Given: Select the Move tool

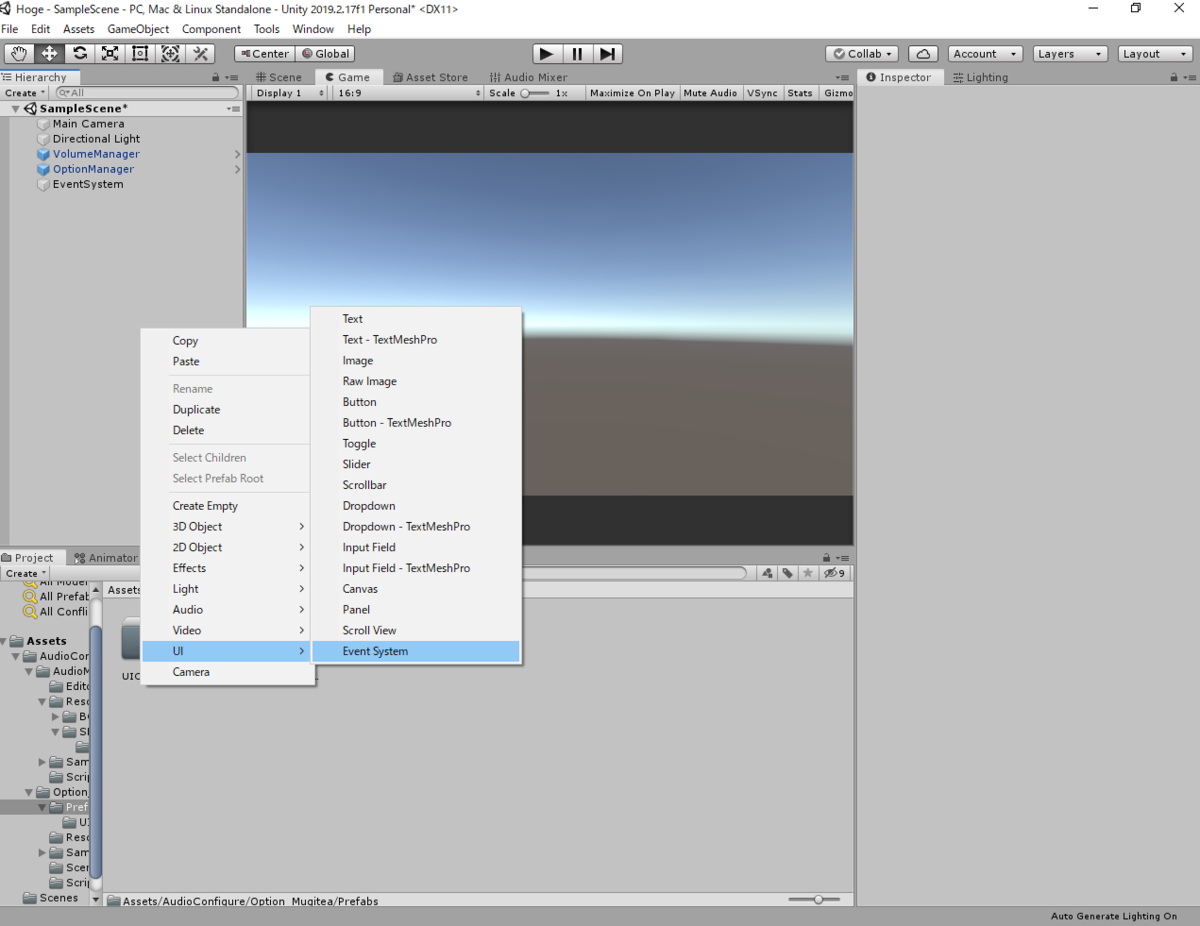Looking at the screenshot, I should [x=48, y=53].
